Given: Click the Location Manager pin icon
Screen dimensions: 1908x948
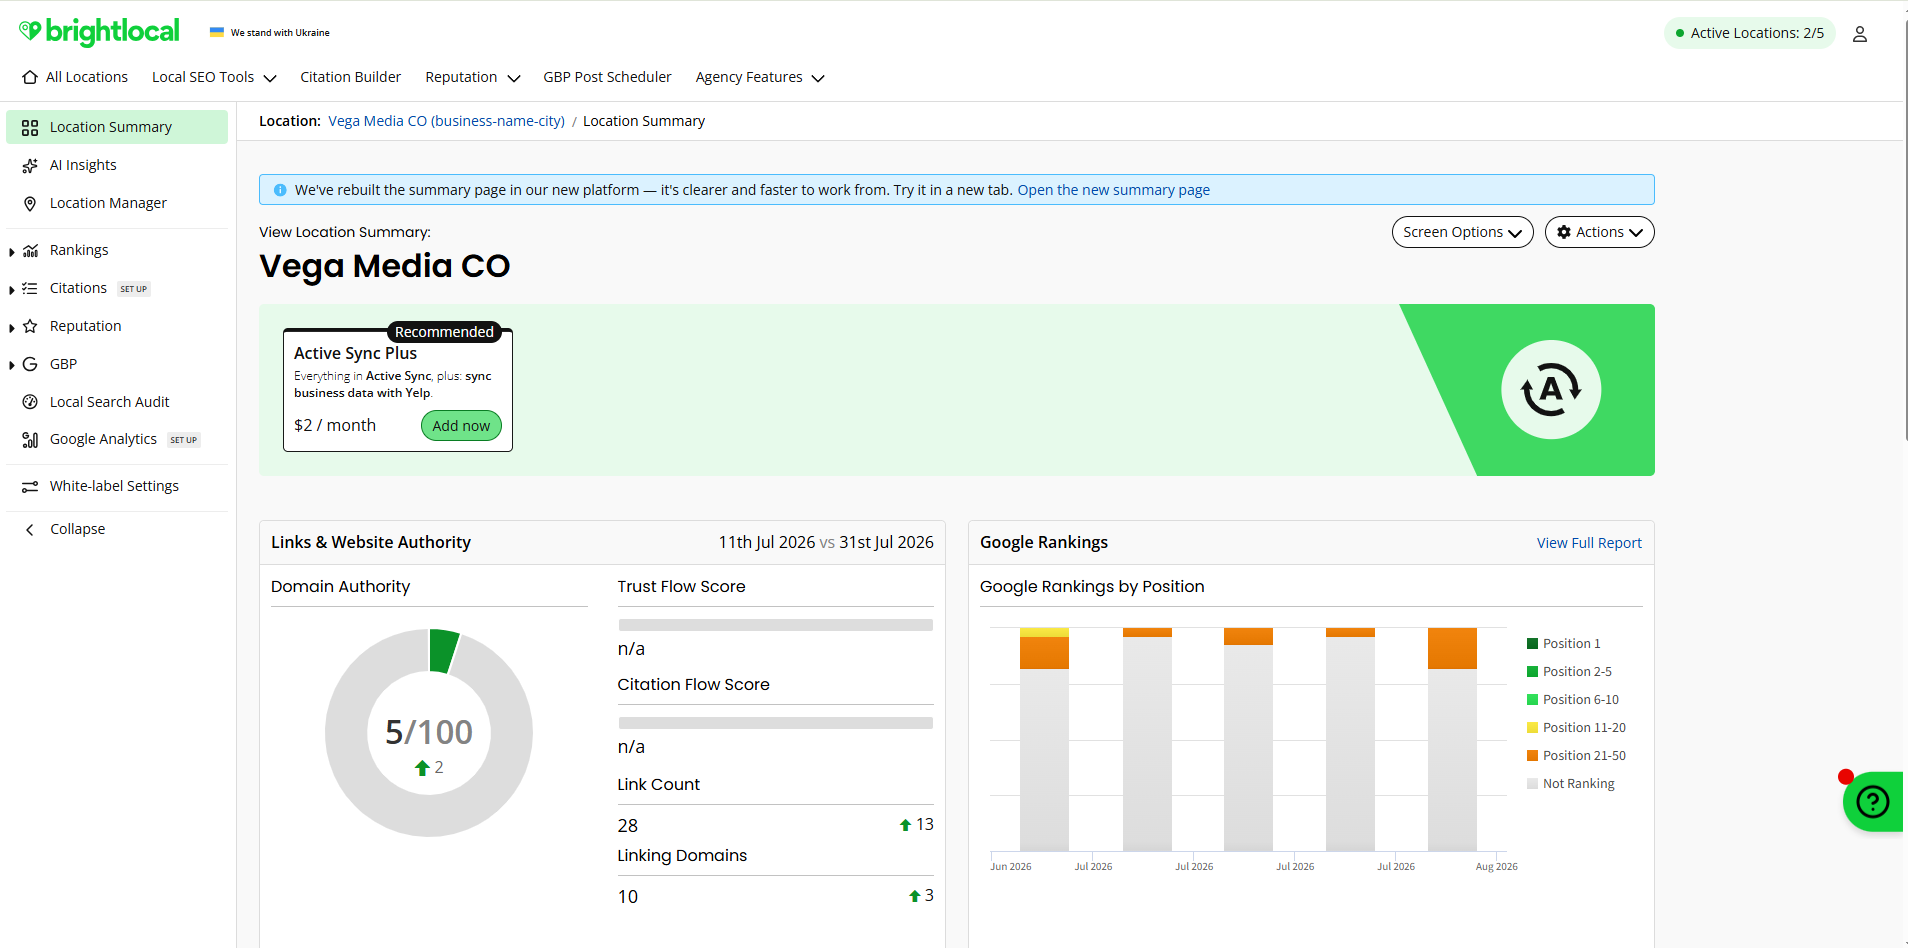Looking at the screenshot, I should pos(30,204).
